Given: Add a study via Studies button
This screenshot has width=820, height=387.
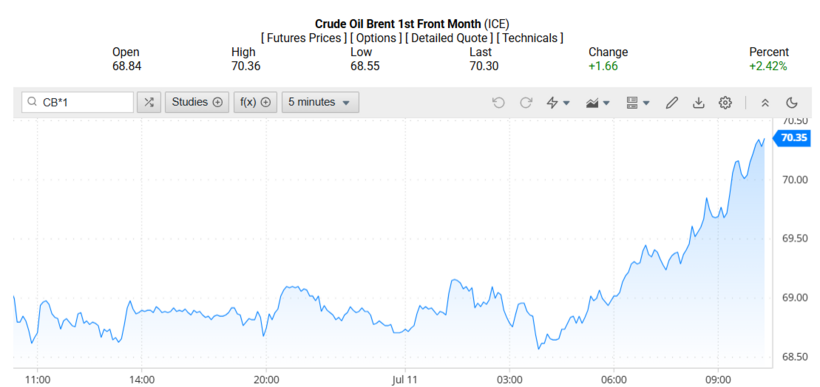Looking at the screenshot, I should coord(197,103).
